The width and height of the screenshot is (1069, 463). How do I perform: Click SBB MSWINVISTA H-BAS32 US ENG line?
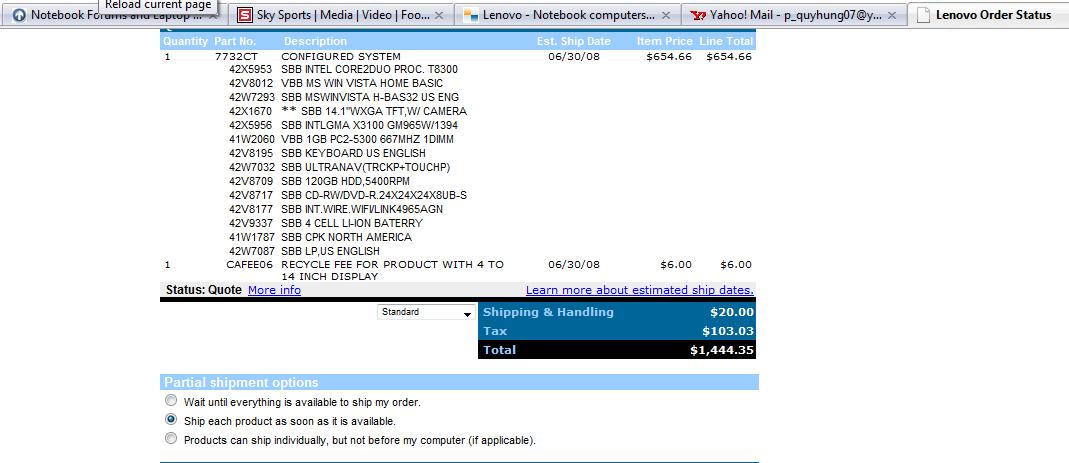coord(370,98)
